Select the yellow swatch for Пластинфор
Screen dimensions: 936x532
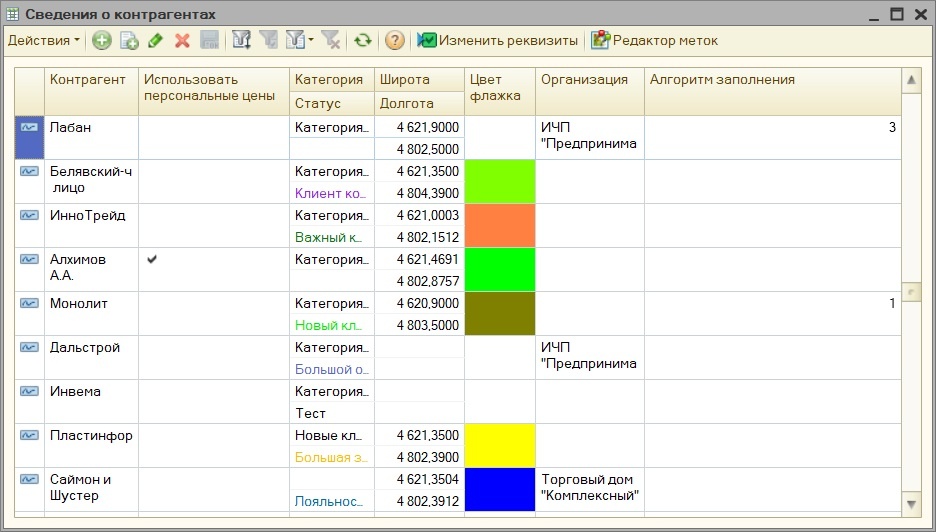(500, 445)
